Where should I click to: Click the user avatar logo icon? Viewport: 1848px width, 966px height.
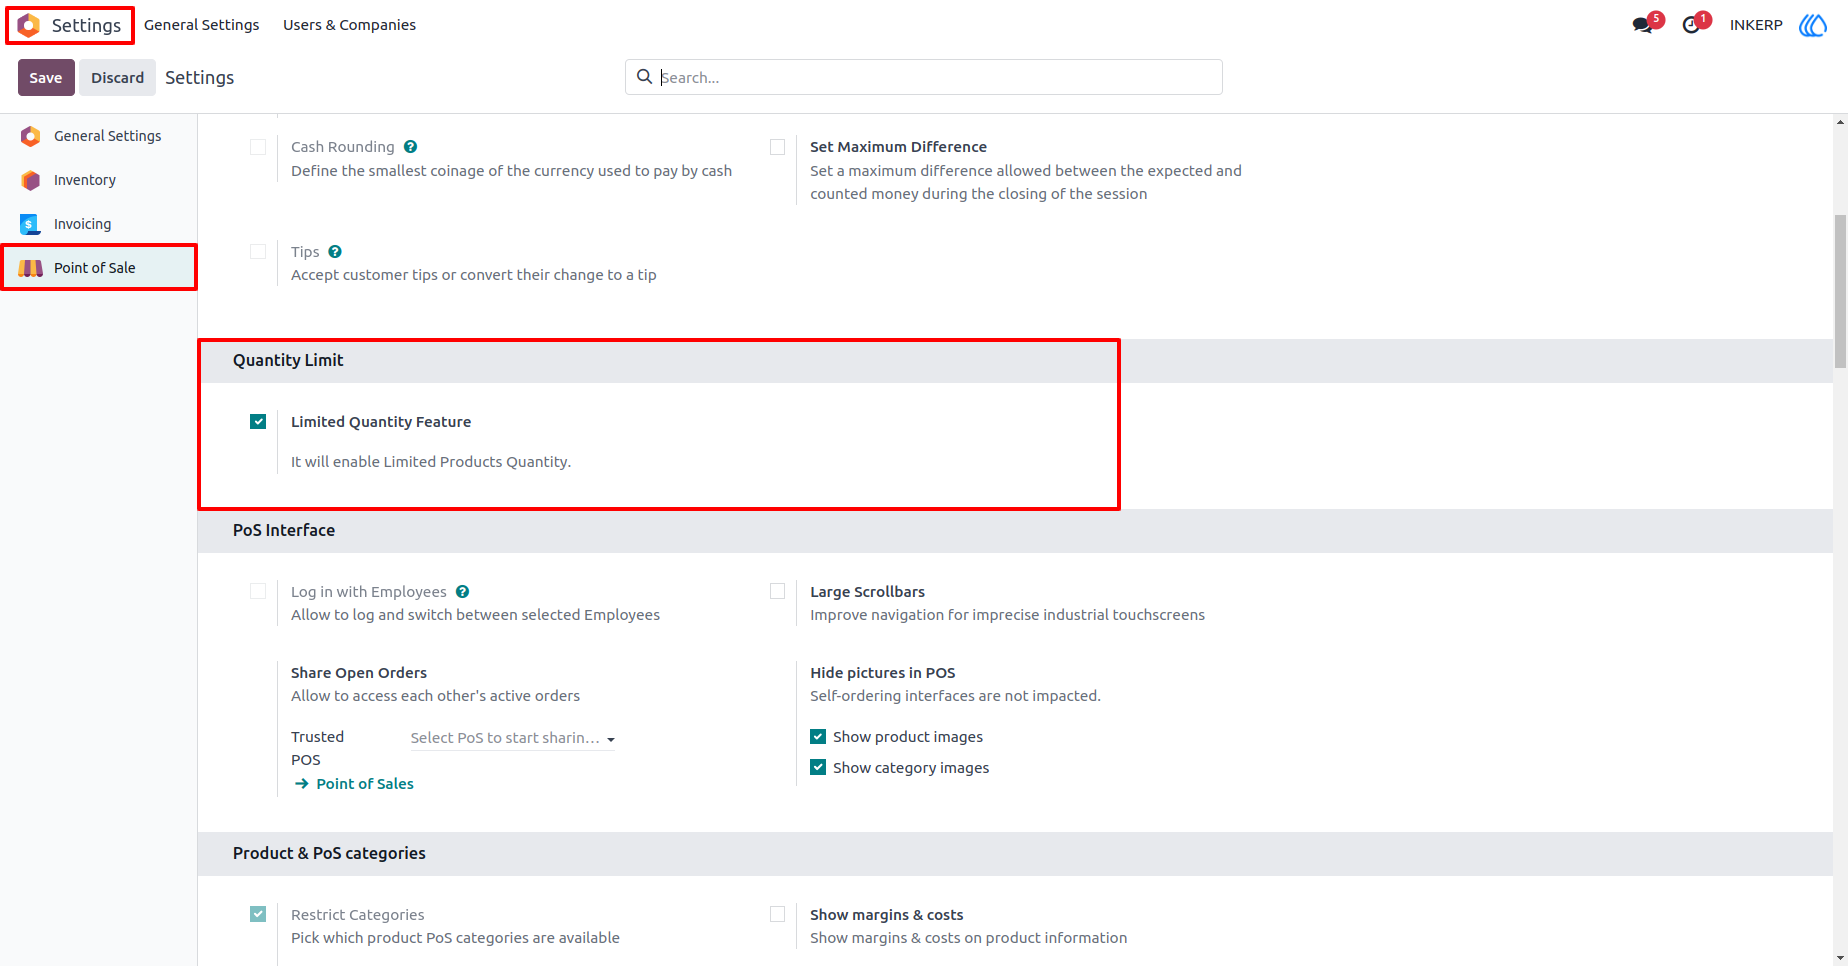click(x=1813, y=25)
